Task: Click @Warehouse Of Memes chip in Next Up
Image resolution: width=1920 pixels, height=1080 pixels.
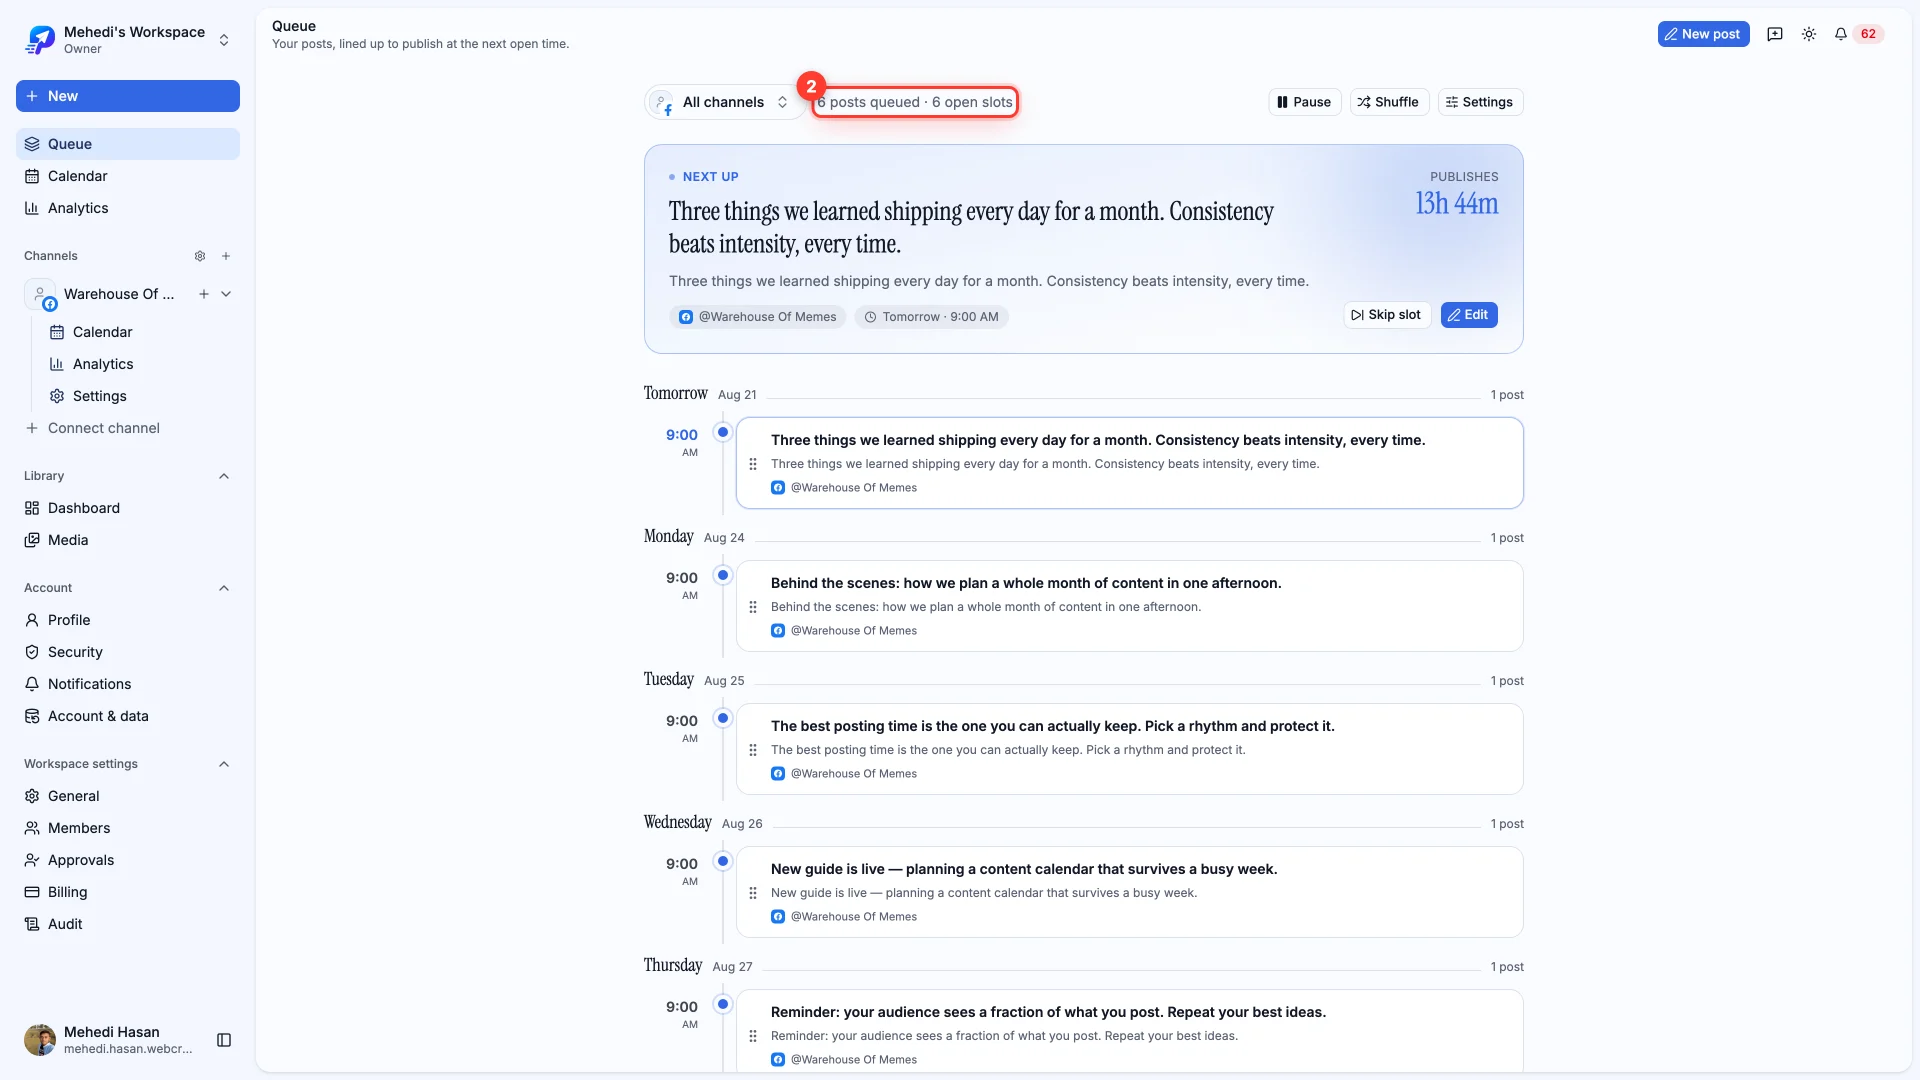Action: tap(758, 317)
